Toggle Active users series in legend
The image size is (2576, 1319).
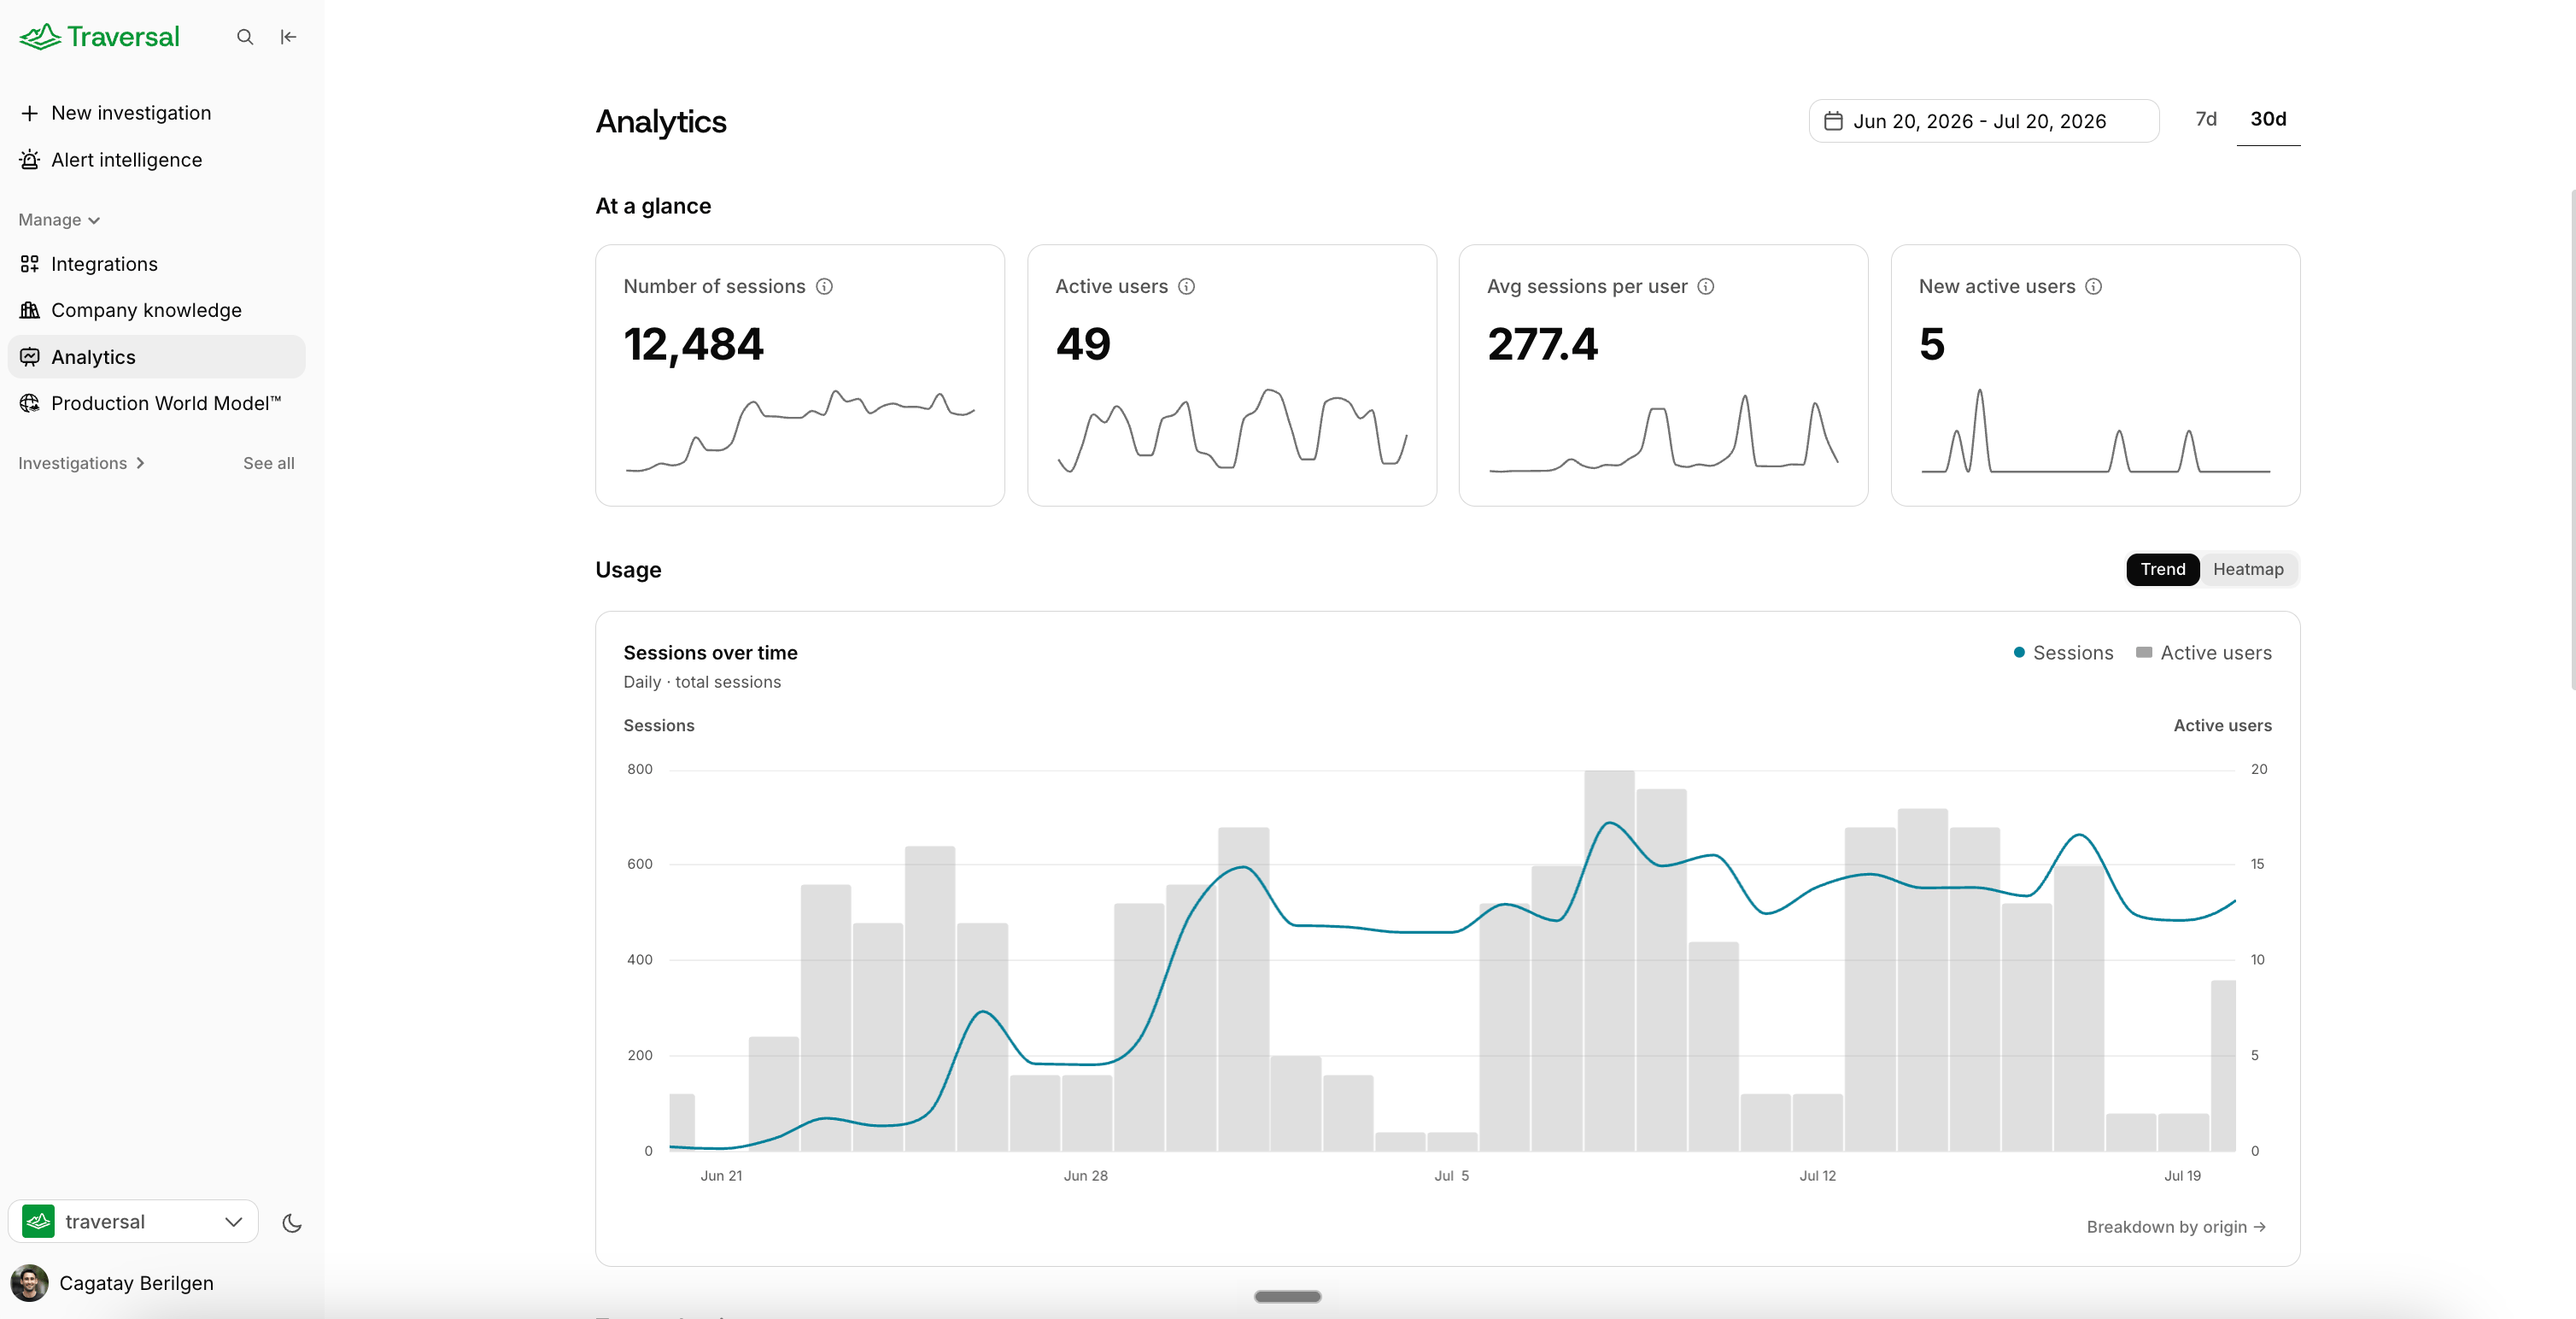pyautogui.click(x=2203, y=653)
